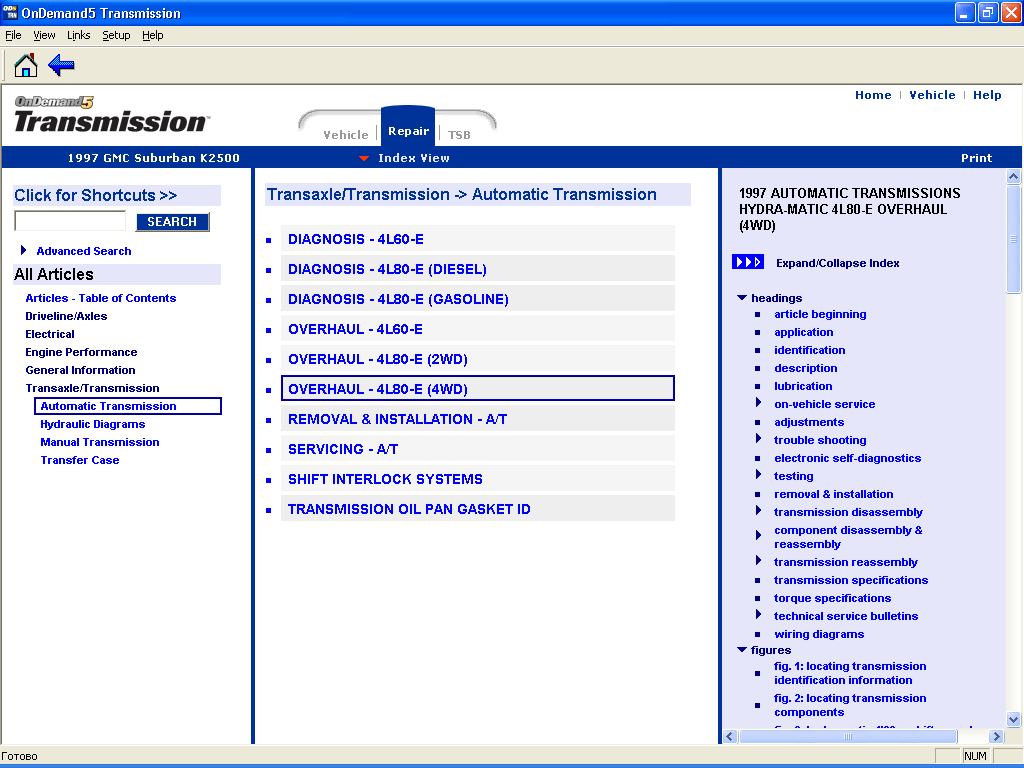Viewport: 1024px width, 768px height.
Task: Select the Electrical category
Action: point(50,334)
